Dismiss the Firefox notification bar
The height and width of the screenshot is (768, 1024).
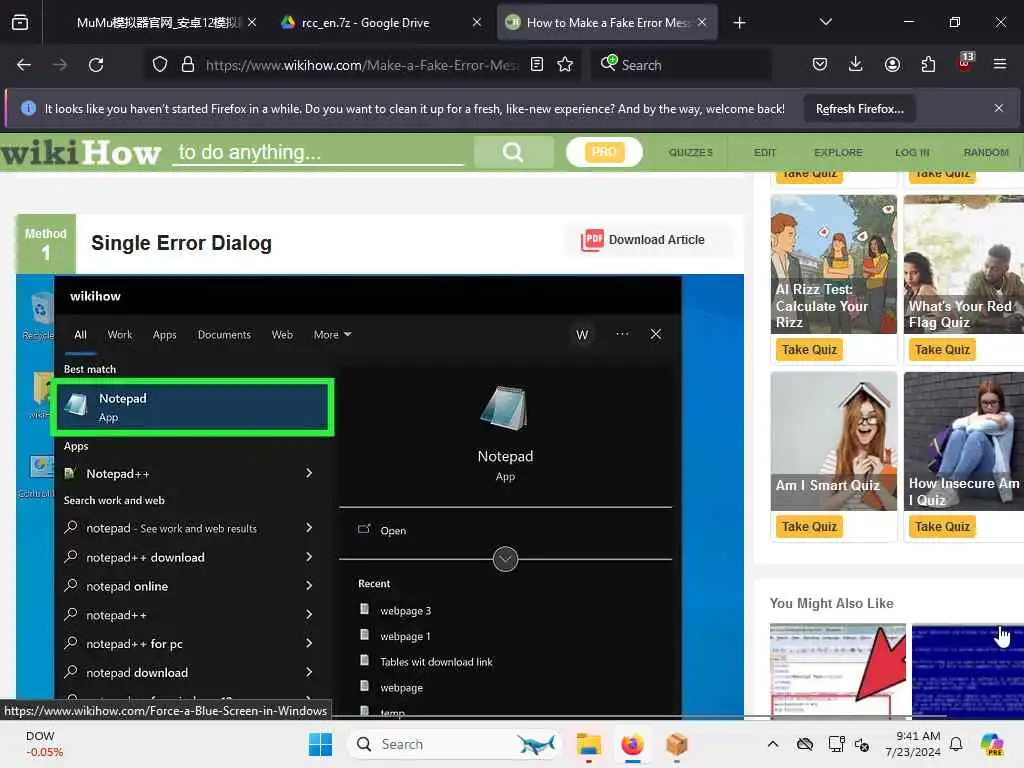(999, 108)
